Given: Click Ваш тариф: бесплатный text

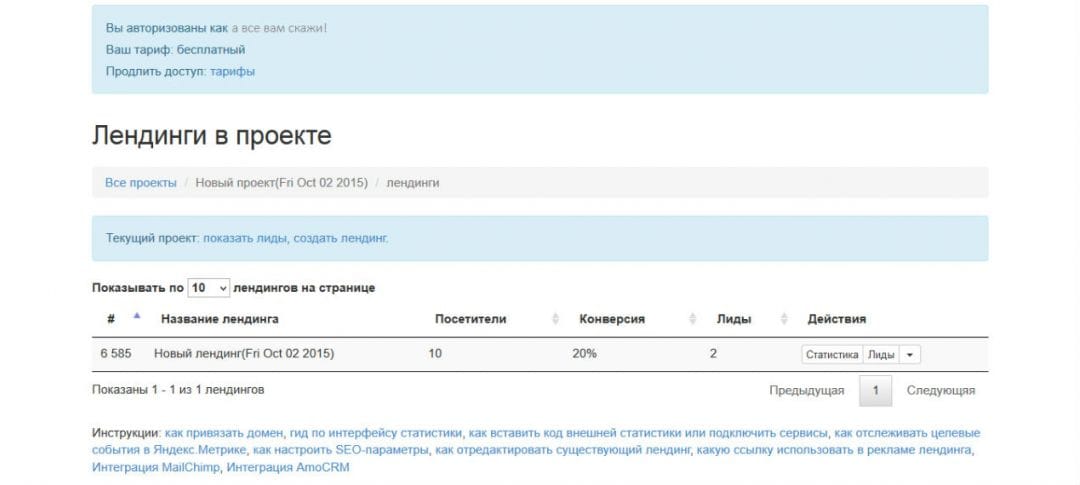Looking at the screenshot, I should [x=175, y=50].
